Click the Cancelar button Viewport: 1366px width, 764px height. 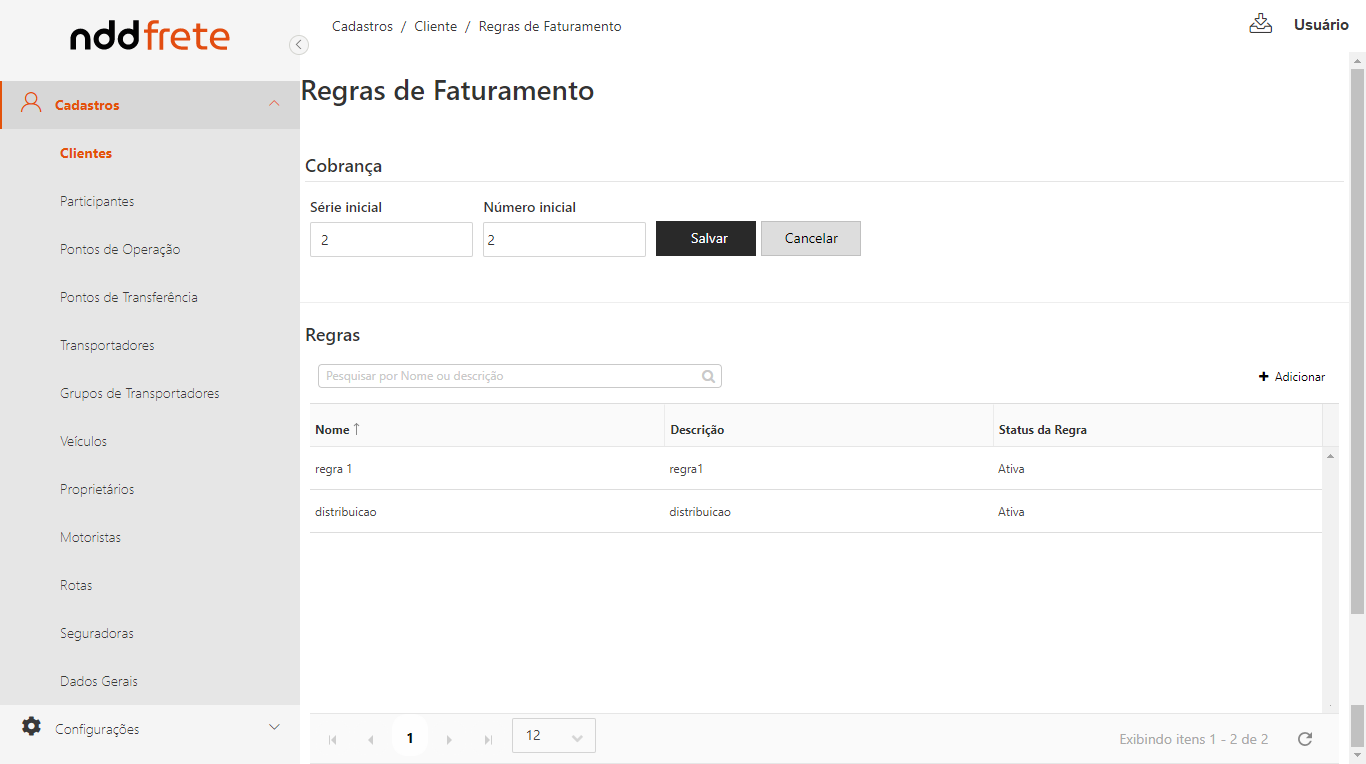(810, 239)
